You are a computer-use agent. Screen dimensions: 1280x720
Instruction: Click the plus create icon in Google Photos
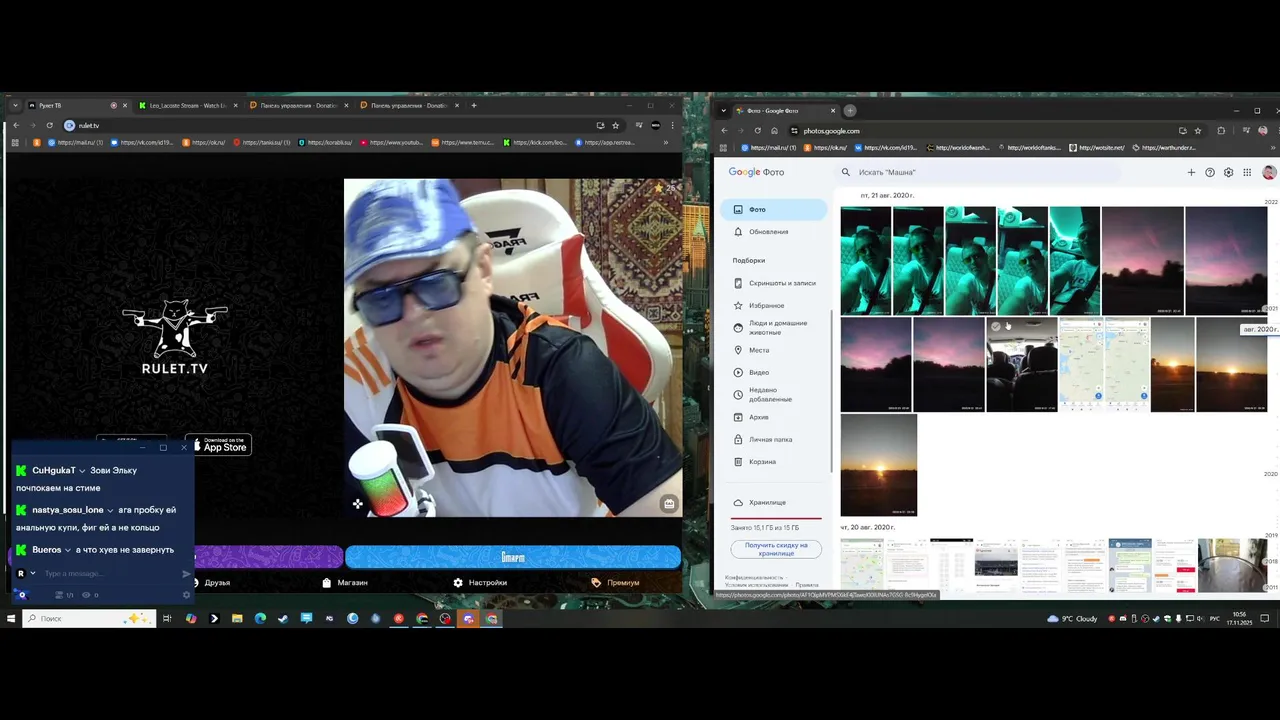[x=1191, y=172]
